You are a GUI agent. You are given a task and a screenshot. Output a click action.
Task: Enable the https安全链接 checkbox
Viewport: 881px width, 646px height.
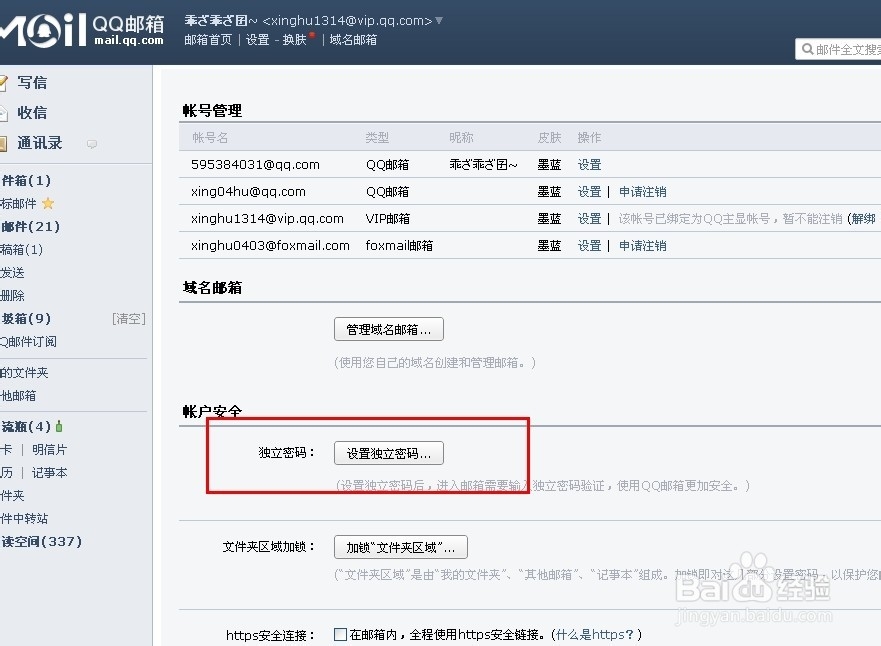339,633
